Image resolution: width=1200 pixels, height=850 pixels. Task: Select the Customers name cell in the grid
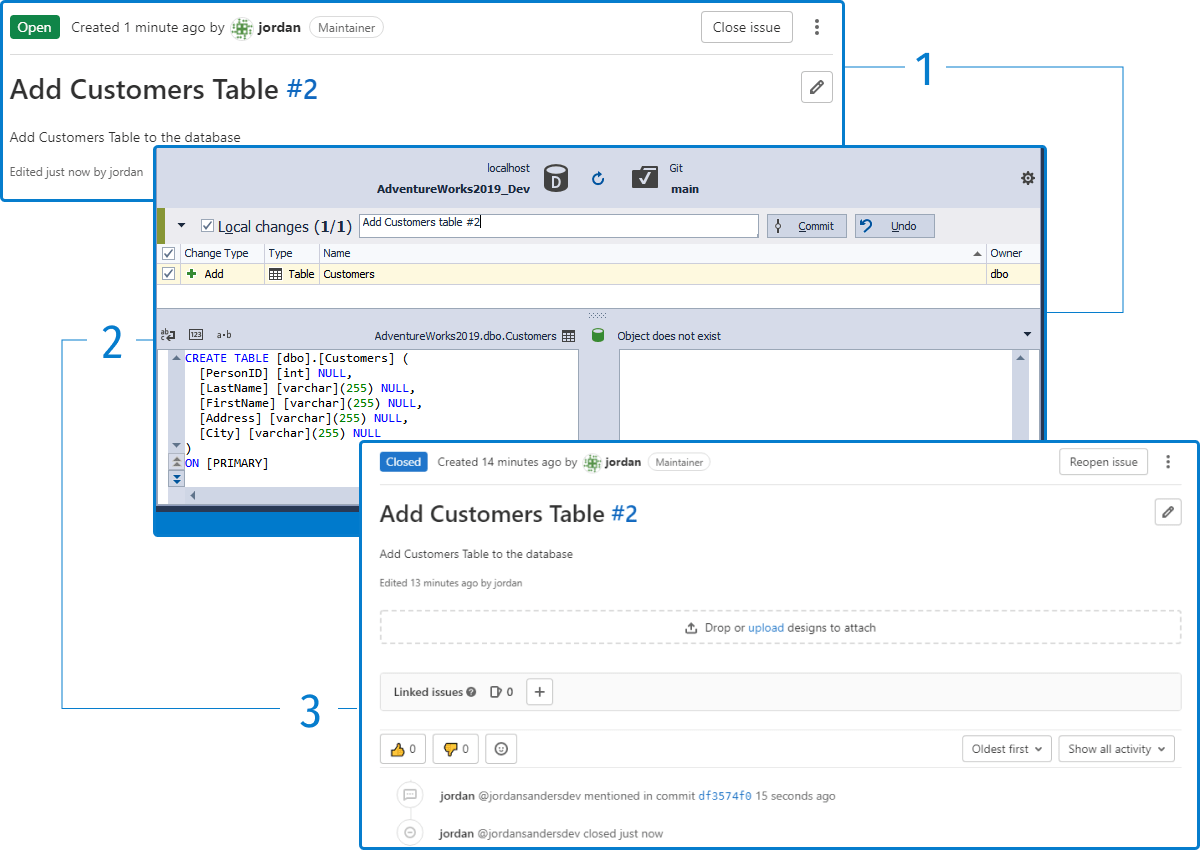tap(652, 273)
